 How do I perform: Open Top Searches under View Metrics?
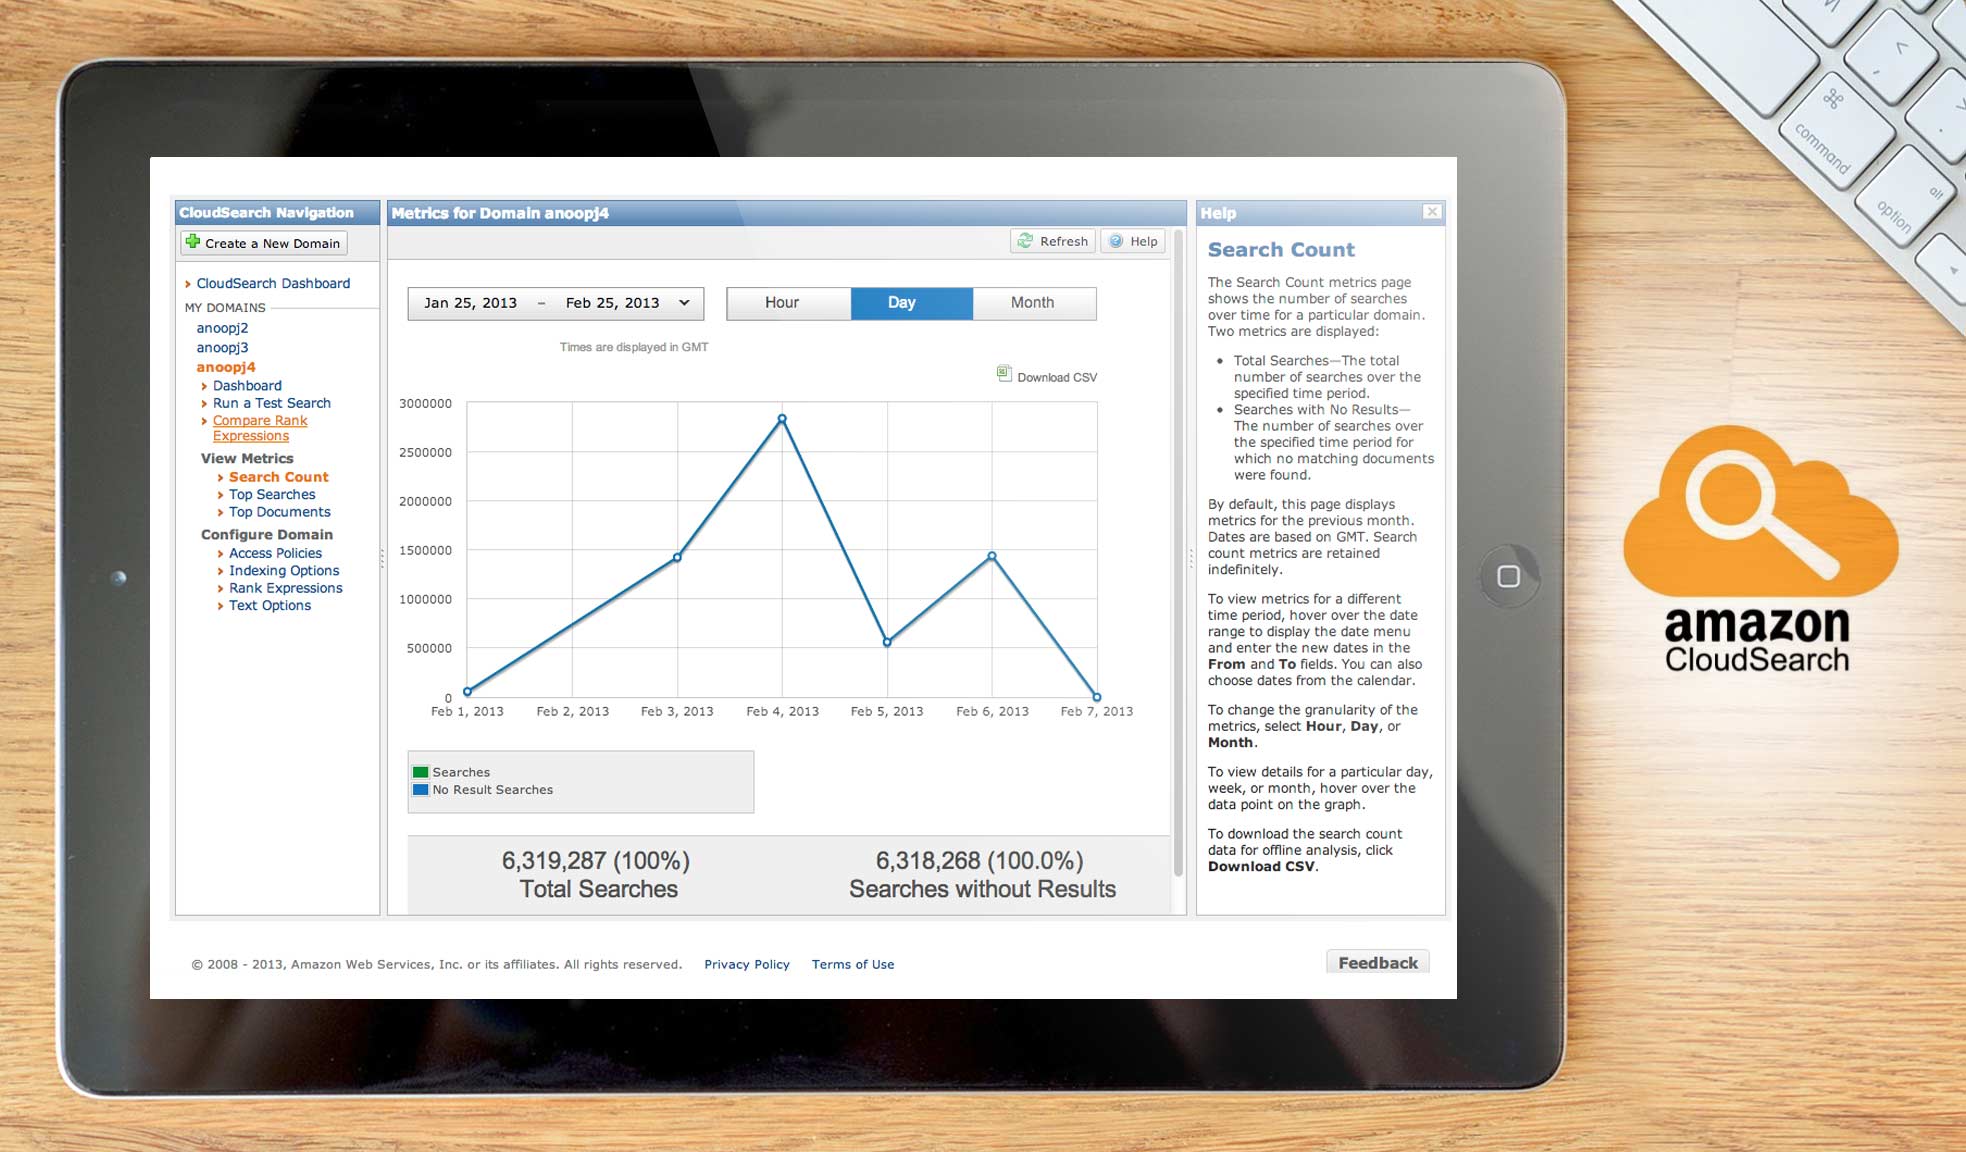(x=271, y=494)
